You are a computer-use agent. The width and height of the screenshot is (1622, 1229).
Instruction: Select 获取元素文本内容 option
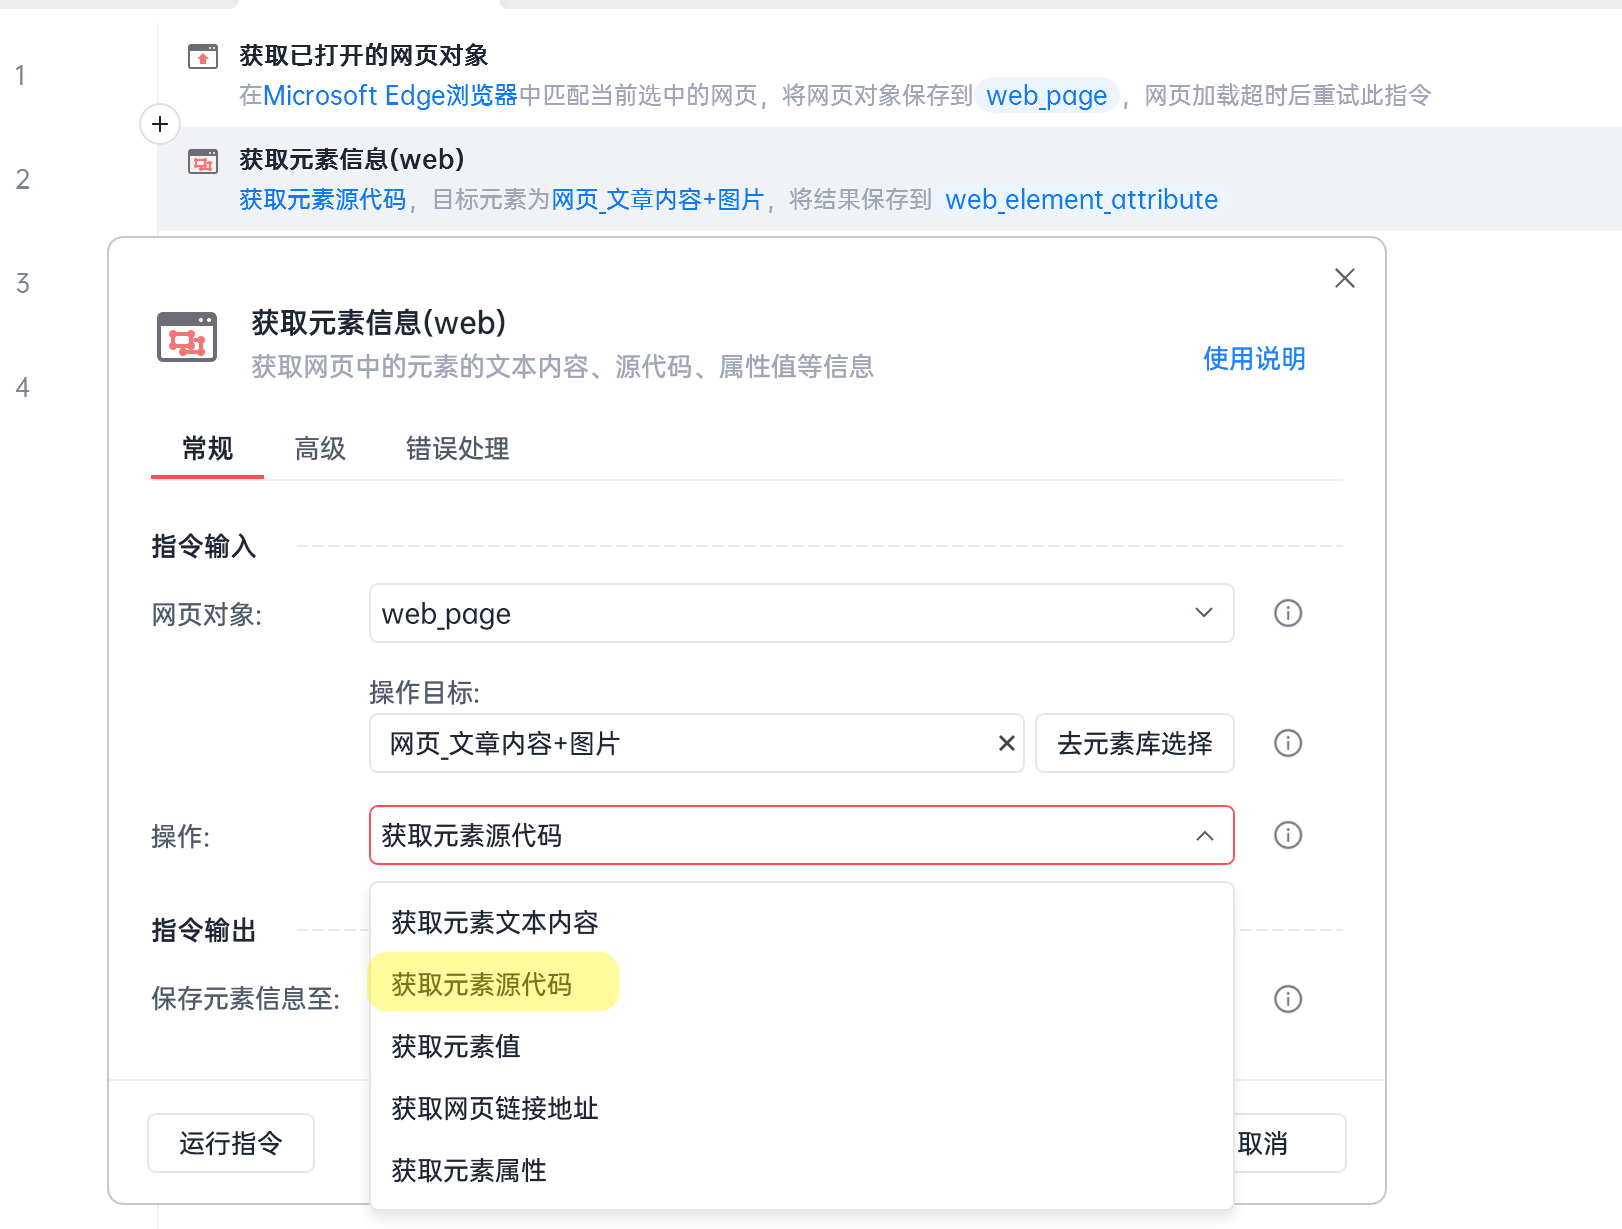point(495,922)
